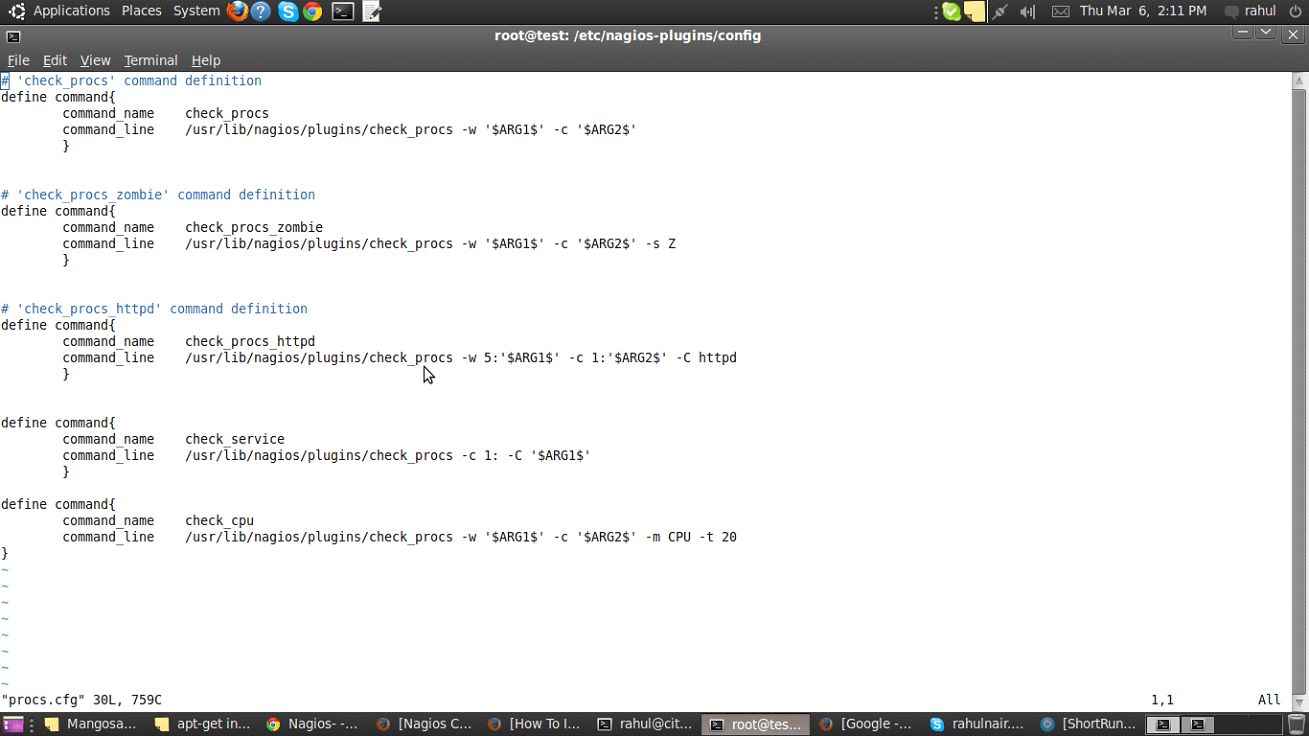This screenshot has height=736, width=1309.
Task: Click the root@tes... taskbar button
Action: (x=755, y=724)
